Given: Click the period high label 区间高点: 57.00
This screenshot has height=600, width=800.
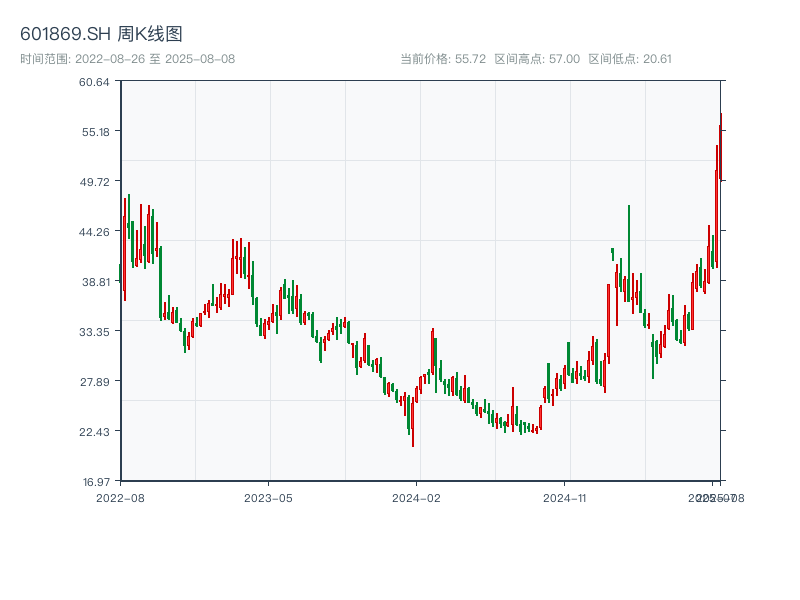Looking at the screenshot, I should pos(537,59).
